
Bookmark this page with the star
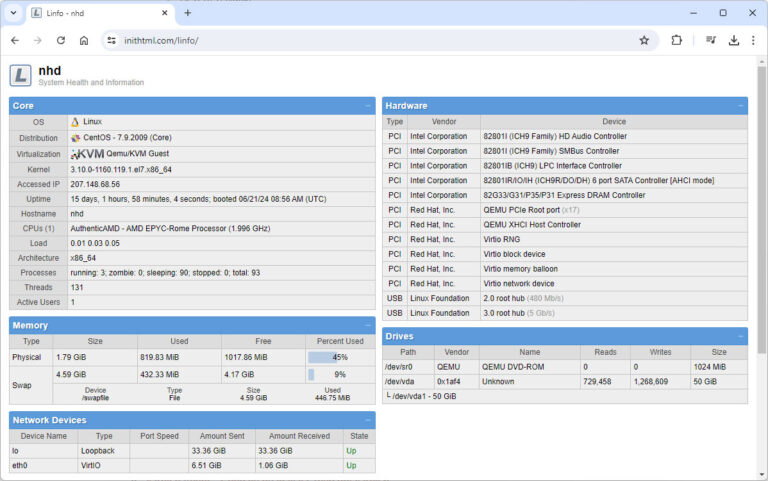[644, 41]
